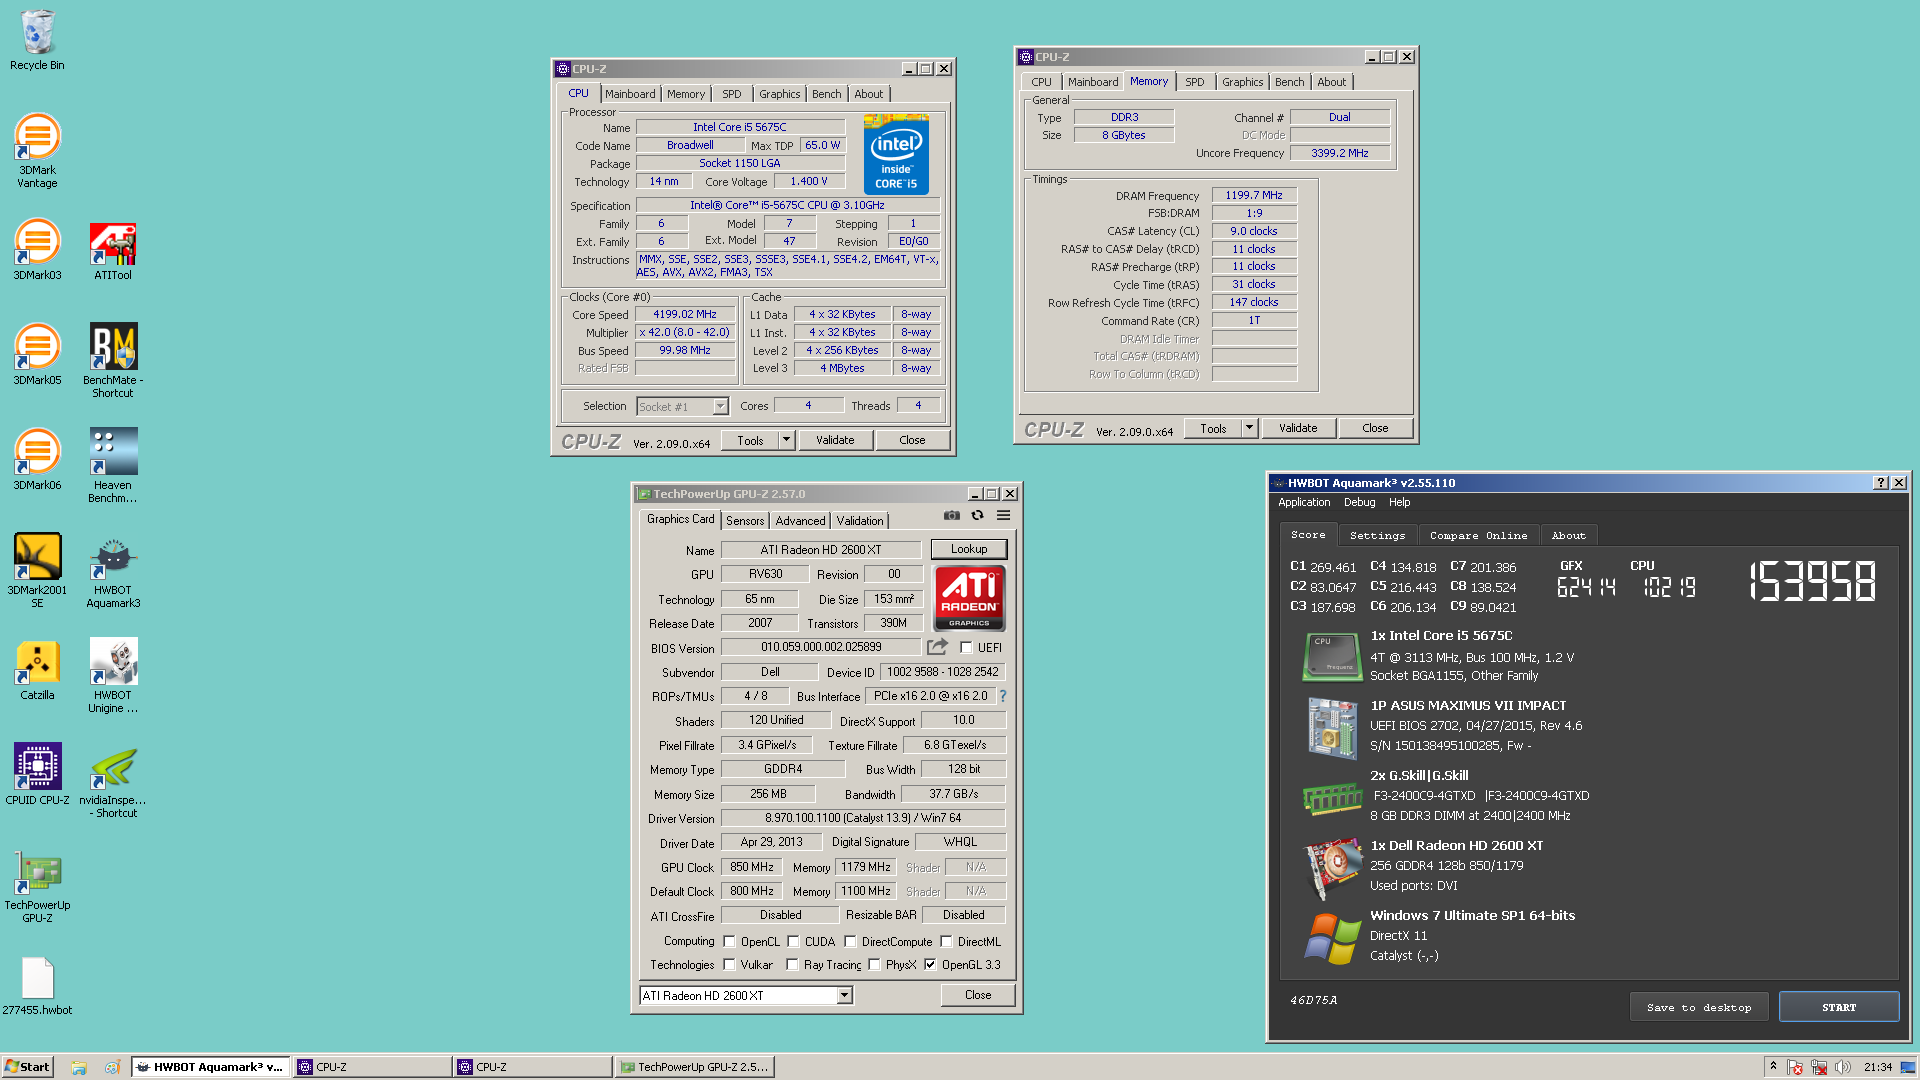
Task: Click Save to desktop in Aquamark
Action: pos(1699,1008)
